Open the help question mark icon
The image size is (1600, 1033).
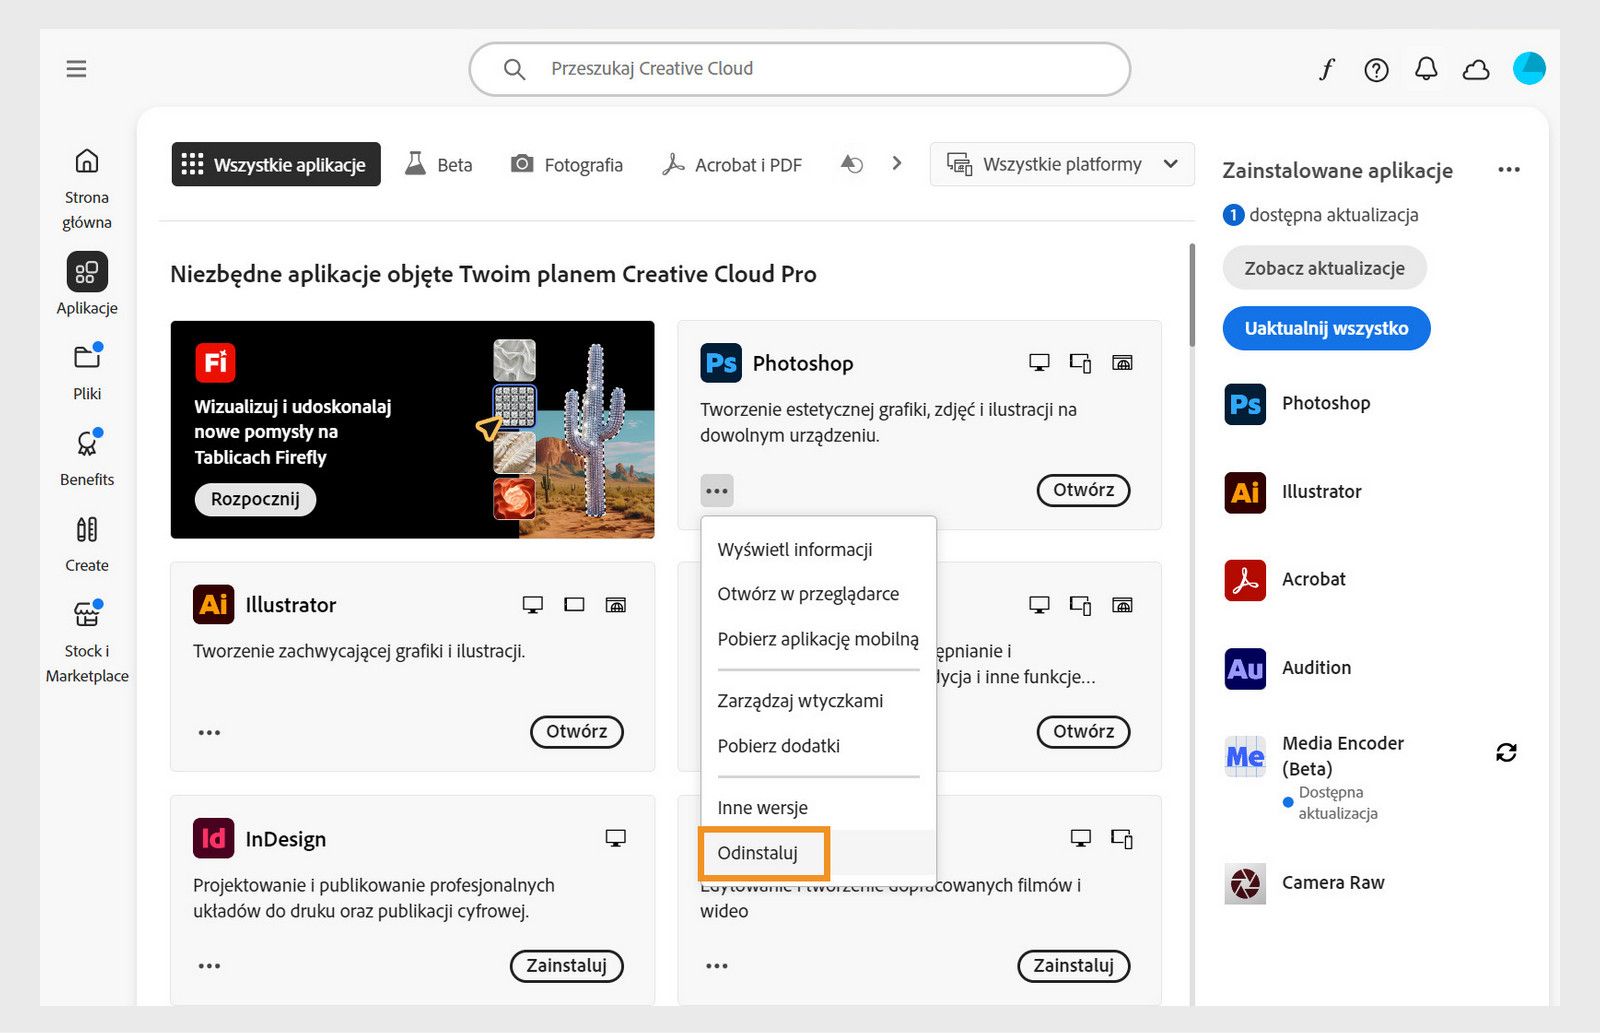1376,69
